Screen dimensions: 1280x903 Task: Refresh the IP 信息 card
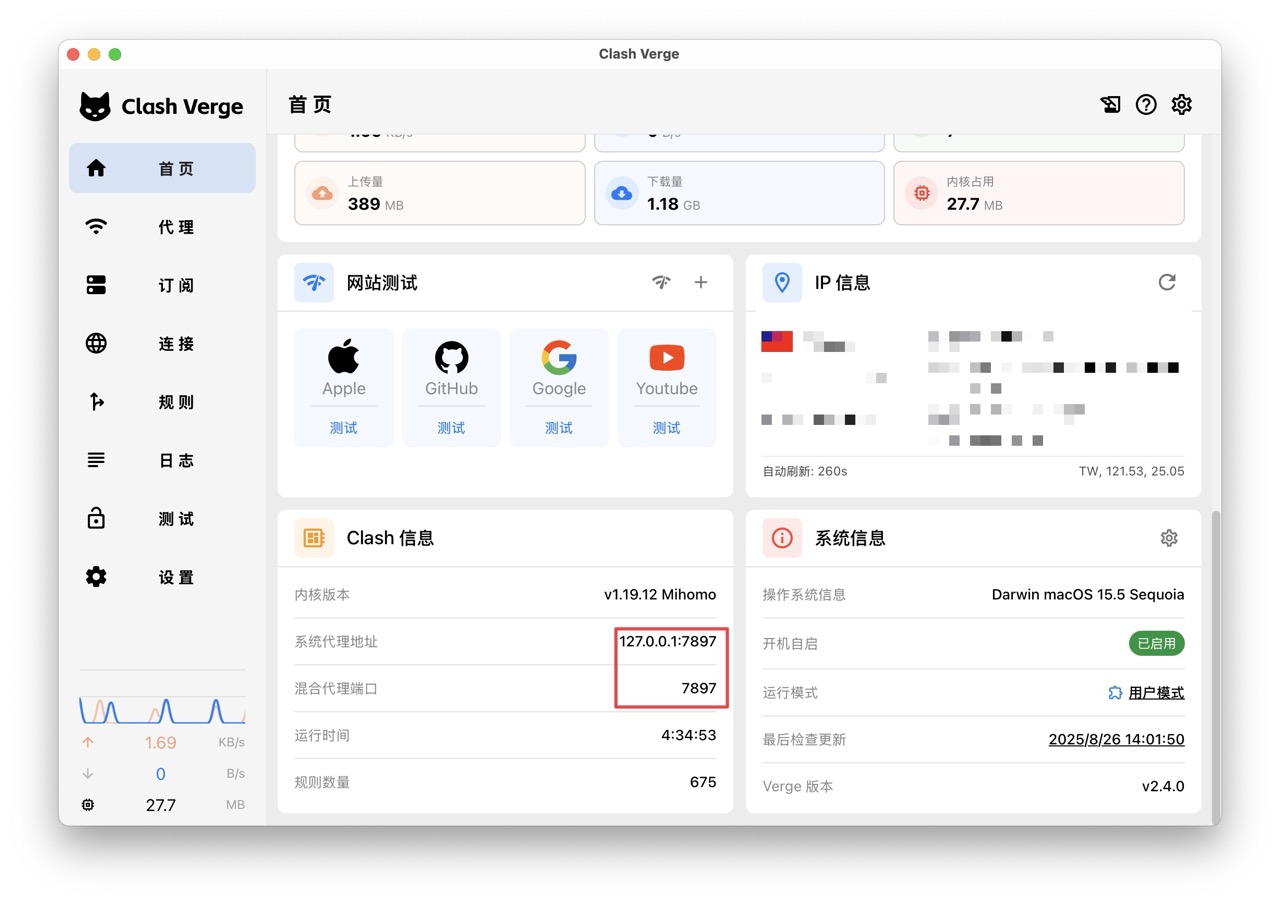pos(1167,282)
